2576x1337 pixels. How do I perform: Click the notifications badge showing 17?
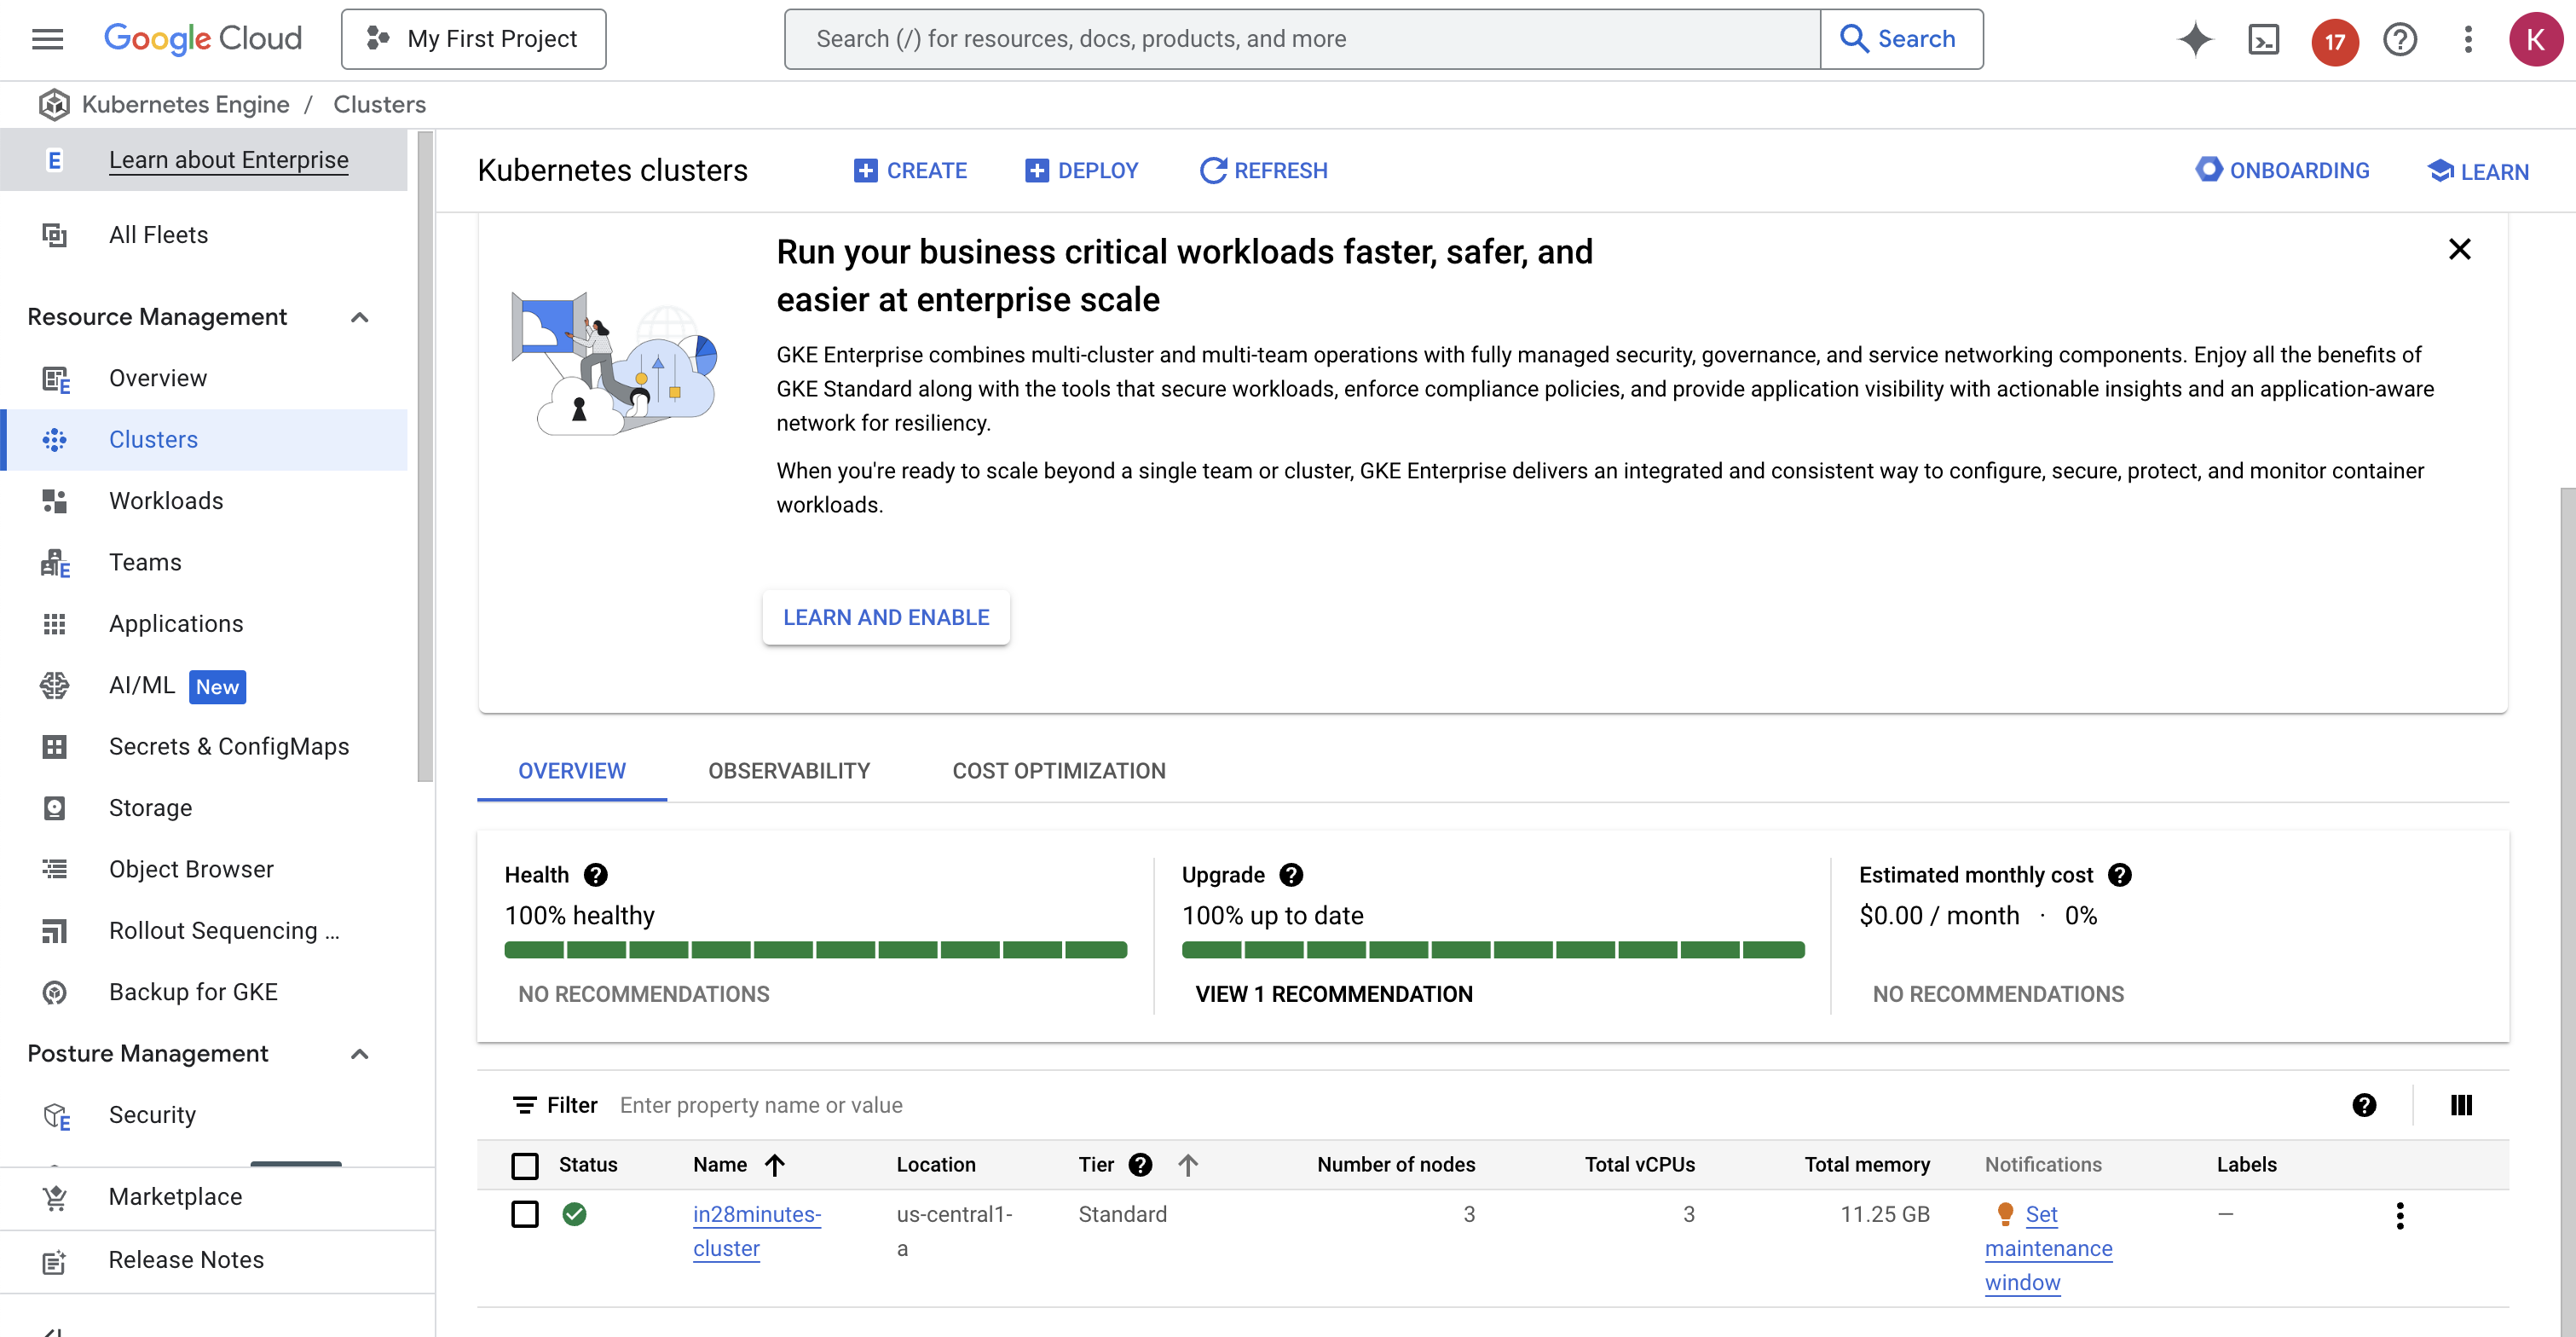pos(2334,41)
